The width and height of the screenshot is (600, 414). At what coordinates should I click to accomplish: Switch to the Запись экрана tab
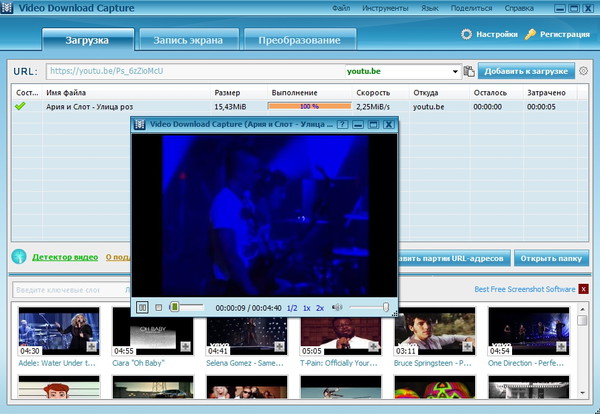[x=188, y=40]
